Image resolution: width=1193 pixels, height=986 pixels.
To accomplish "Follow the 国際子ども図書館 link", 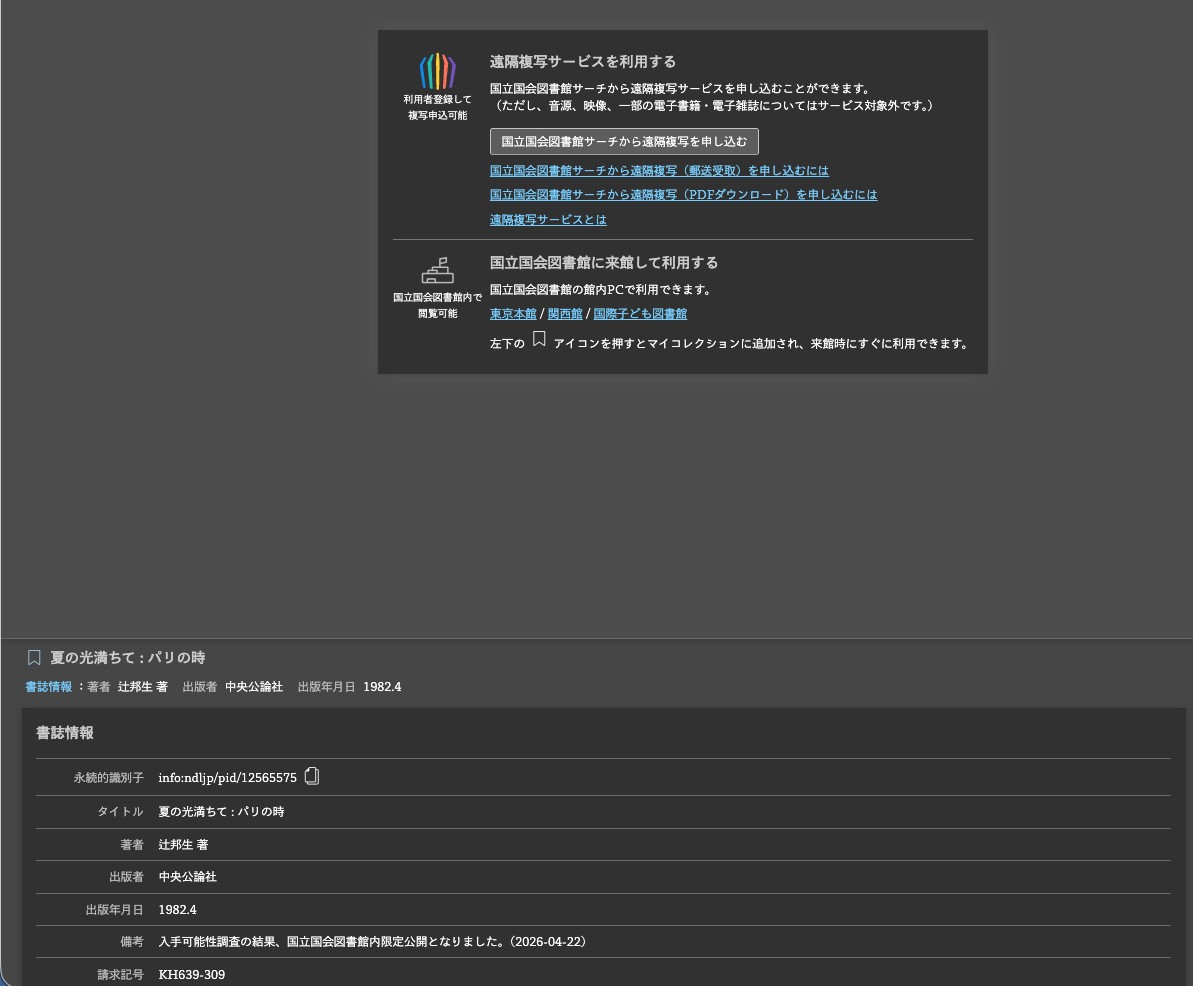I will tap(640, 314).
